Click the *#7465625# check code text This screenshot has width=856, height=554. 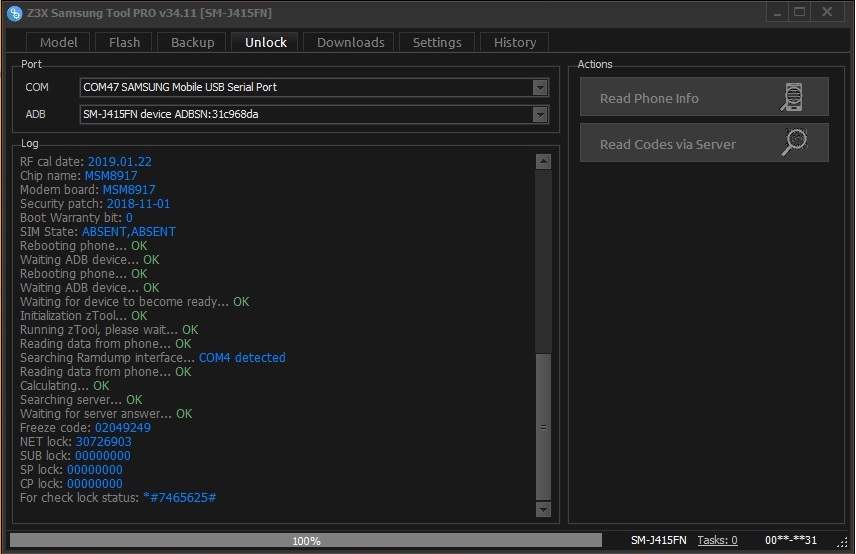pos(180,498)
